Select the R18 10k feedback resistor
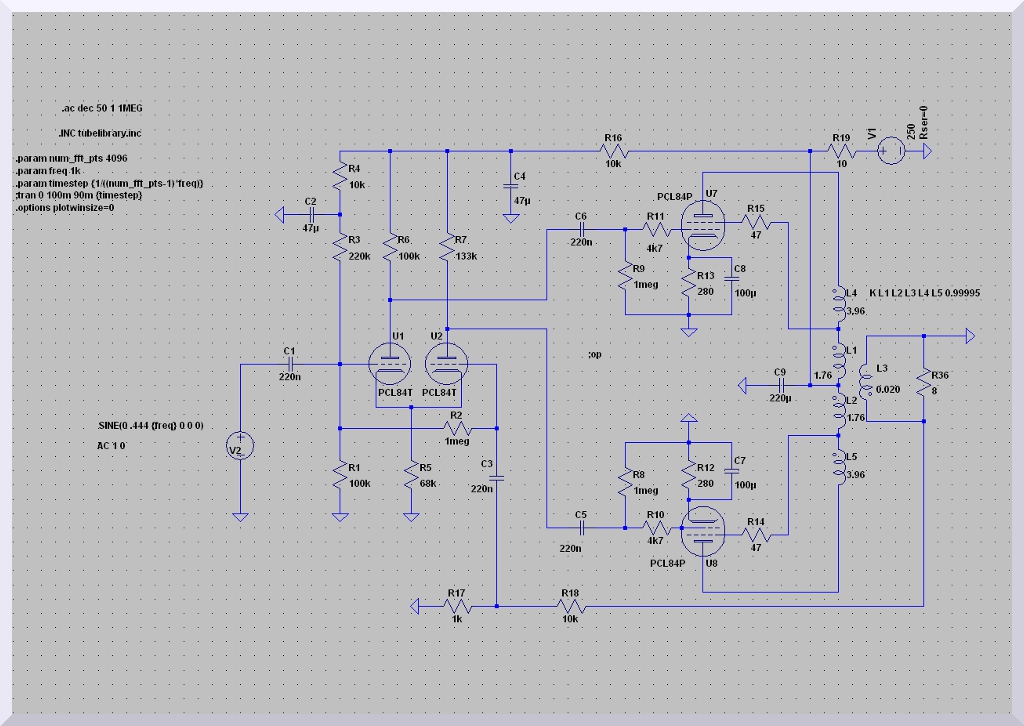Screen dimensions: 1024x726 570,606
